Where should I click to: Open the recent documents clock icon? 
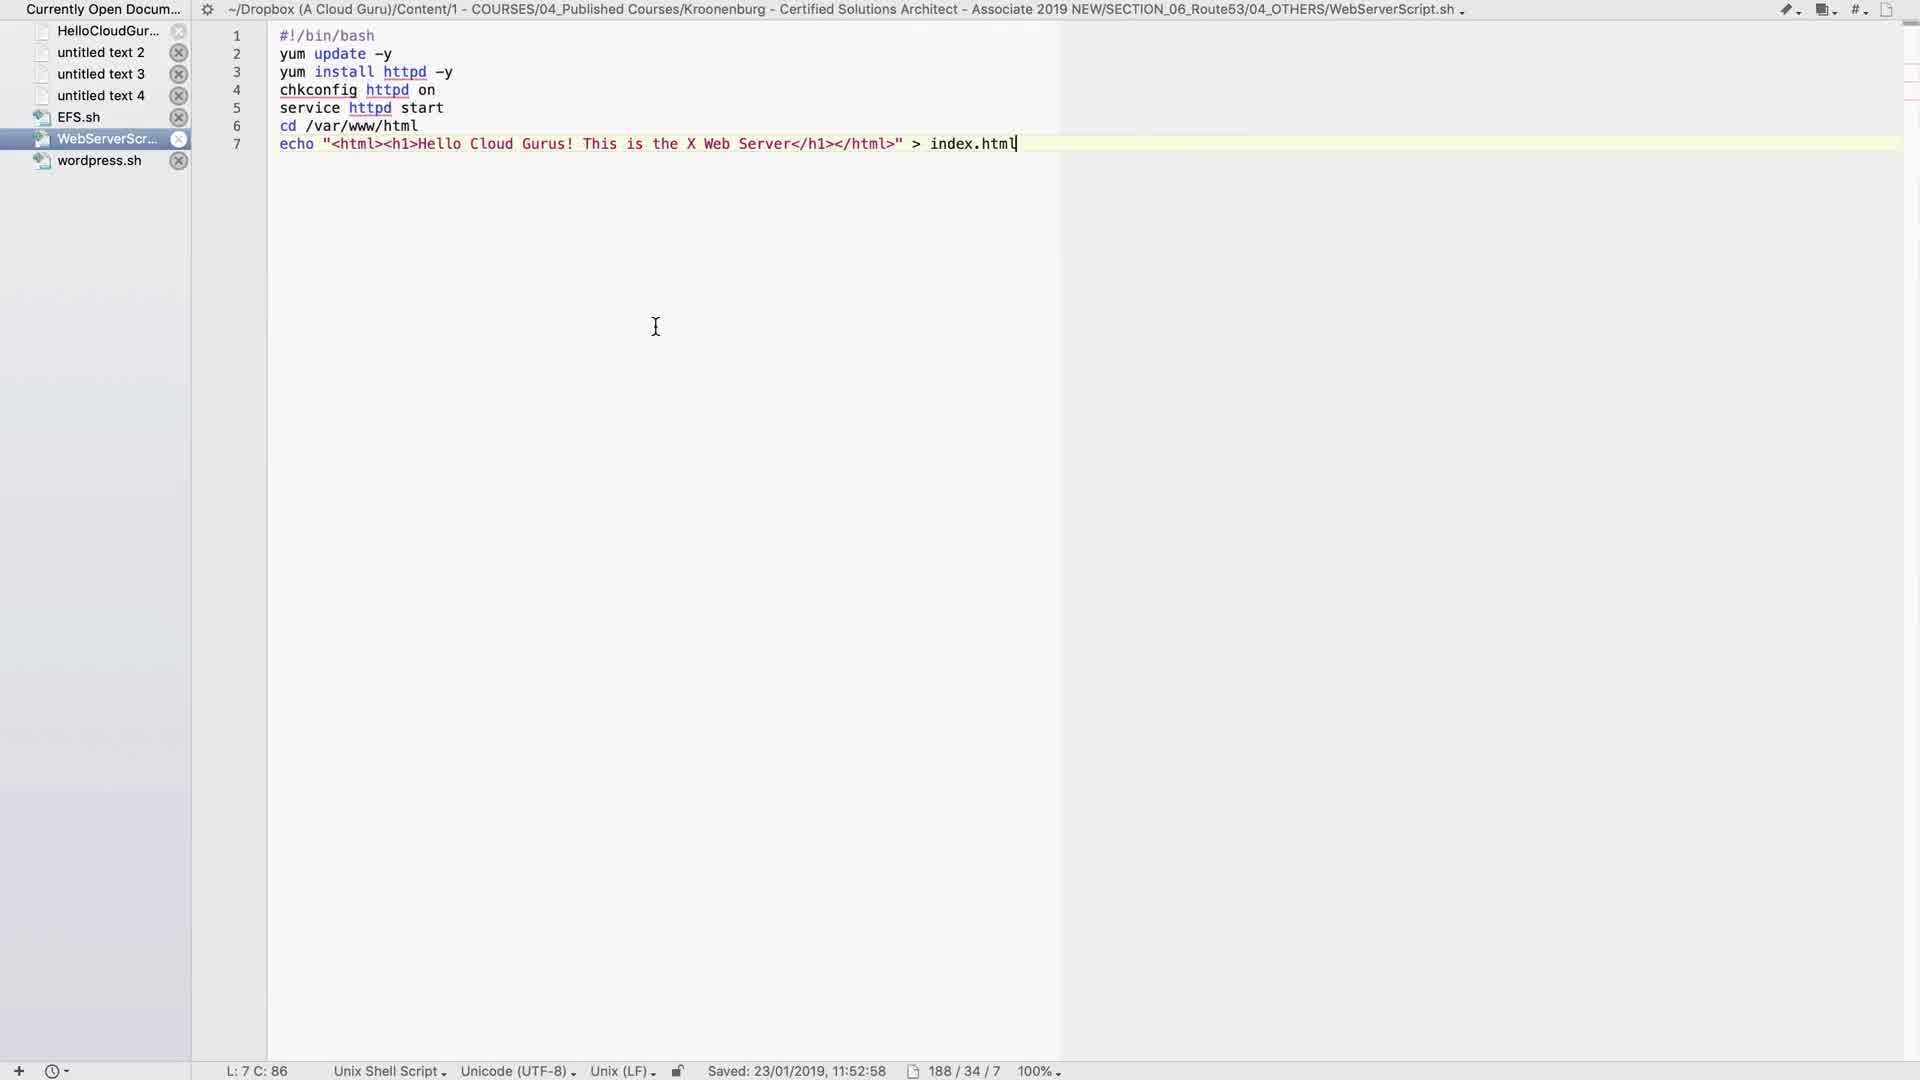tap(53, 1071)
